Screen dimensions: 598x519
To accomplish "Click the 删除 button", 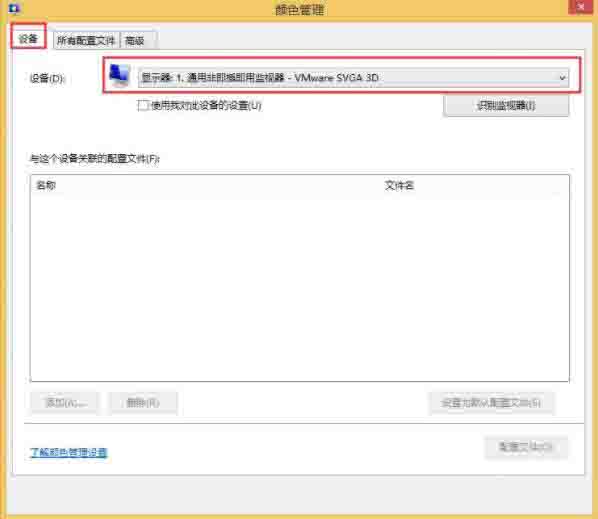I will [x=143, y=403].
